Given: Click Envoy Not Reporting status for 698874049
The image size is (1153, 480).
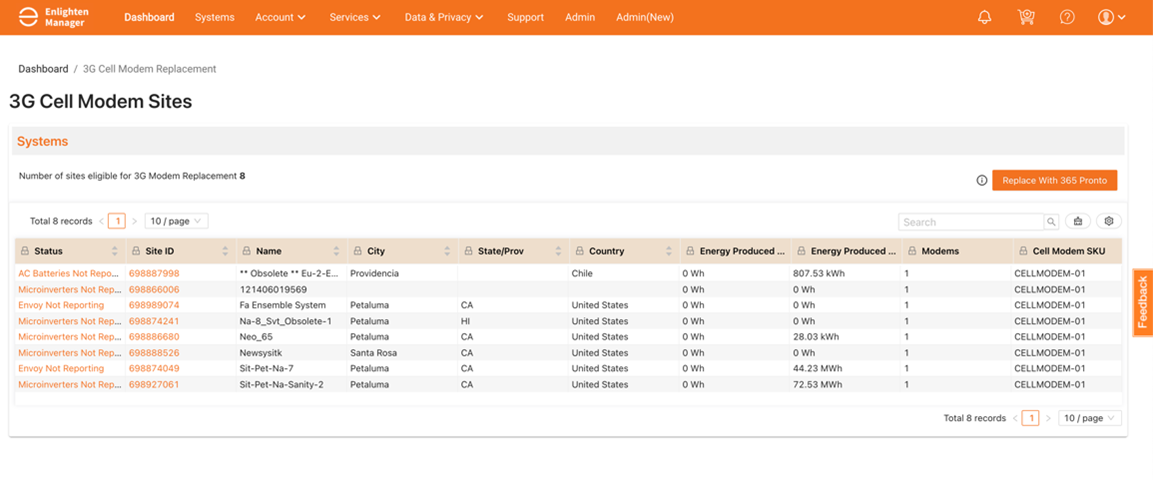Looking at the screenshot, I should coord(61,368).
